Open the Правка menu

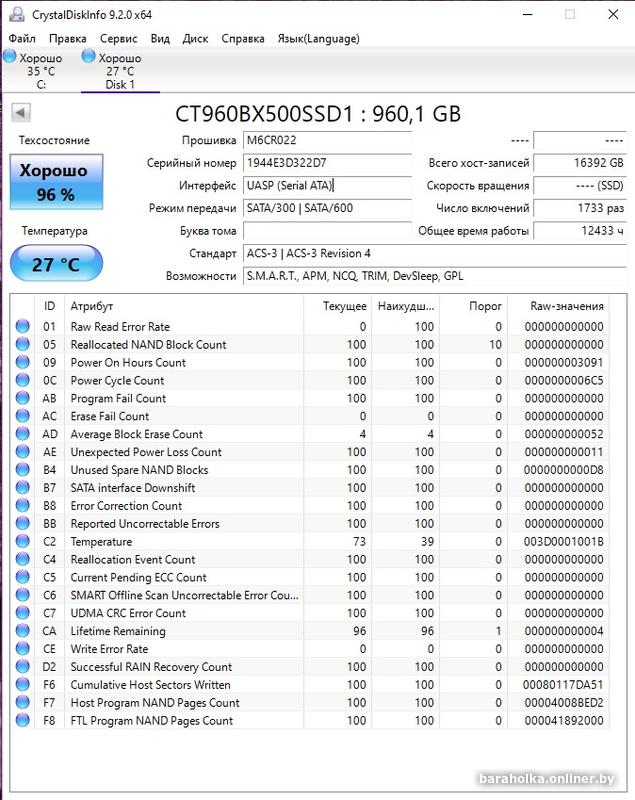67,38
